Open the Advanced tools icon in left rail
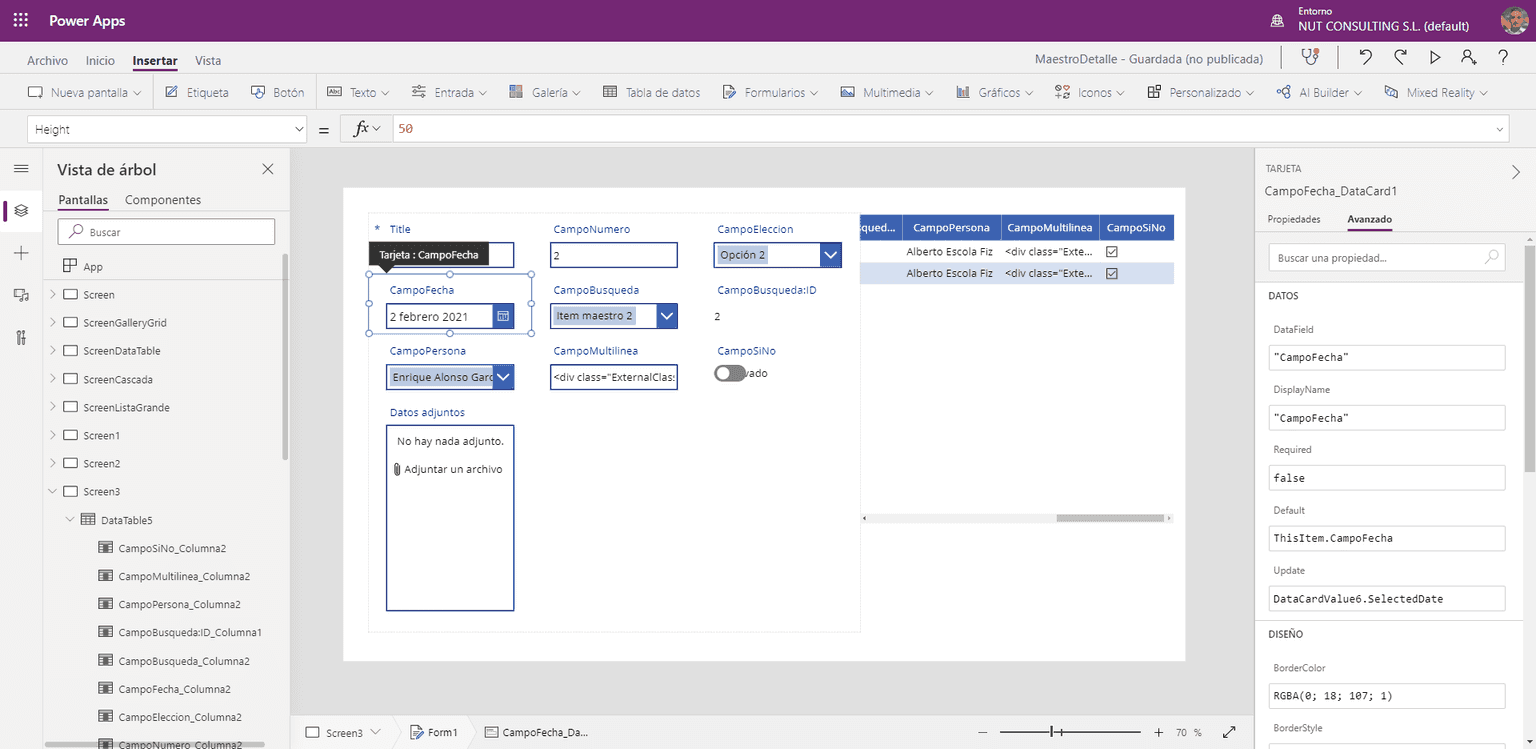The width and height of the screenshot is (1536, 749). [20, 337]
